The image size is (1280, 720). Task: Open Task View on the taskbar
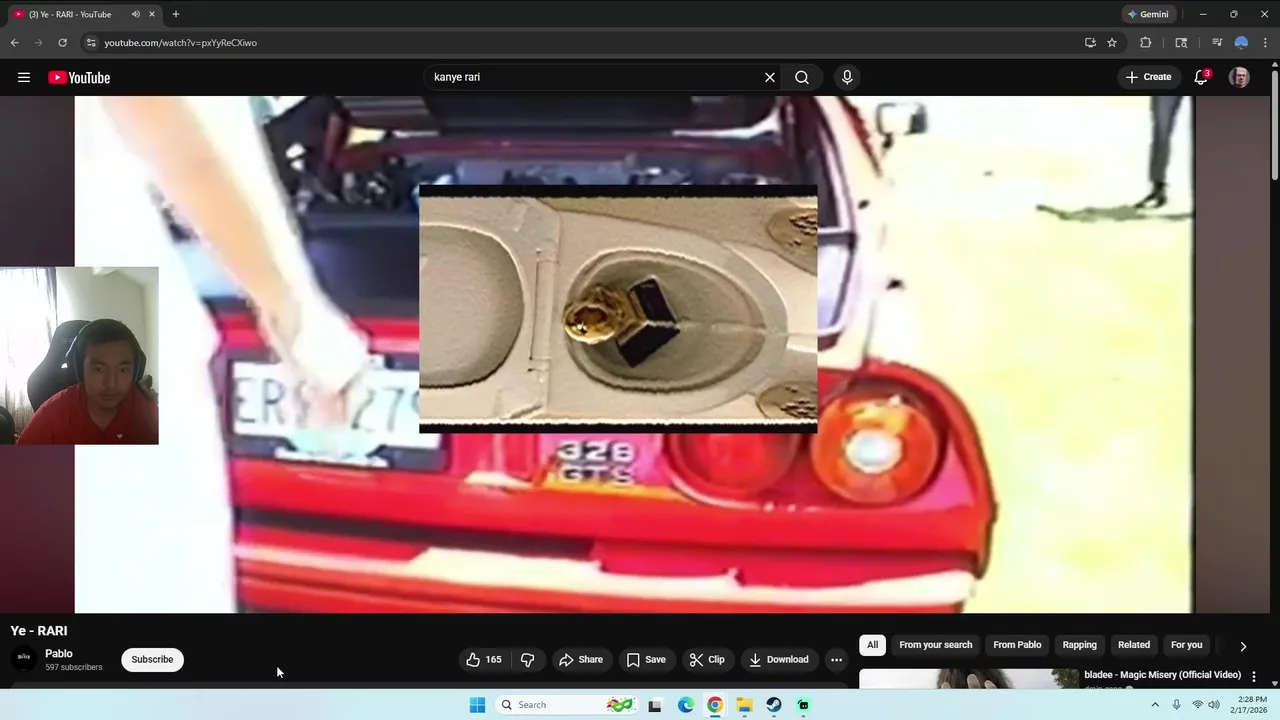(655, 705)
